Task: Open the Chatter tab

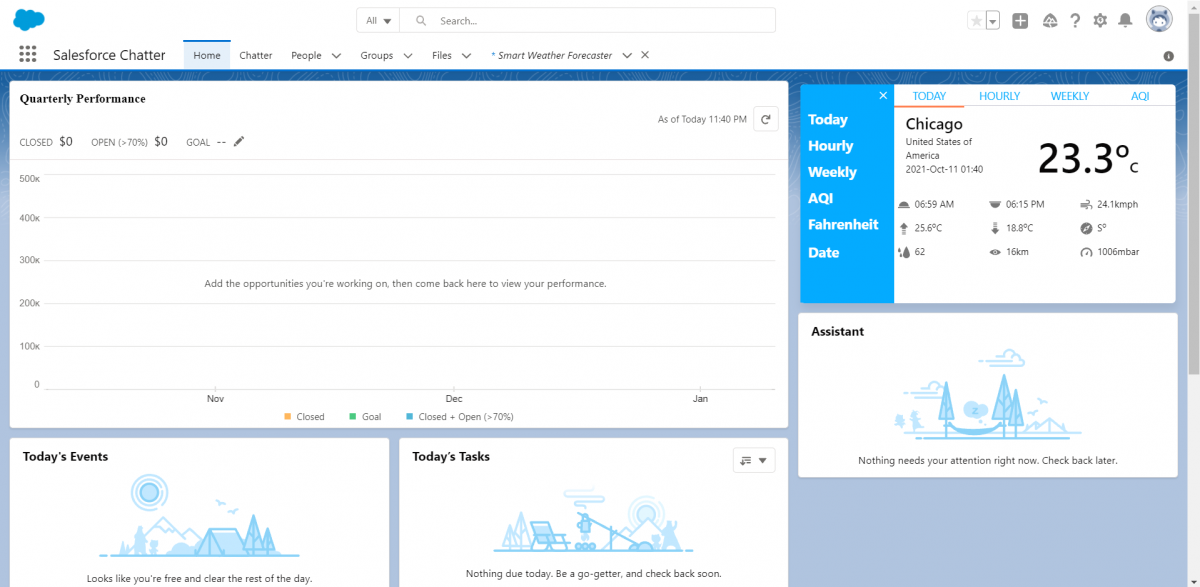Action: click(256, 55)
